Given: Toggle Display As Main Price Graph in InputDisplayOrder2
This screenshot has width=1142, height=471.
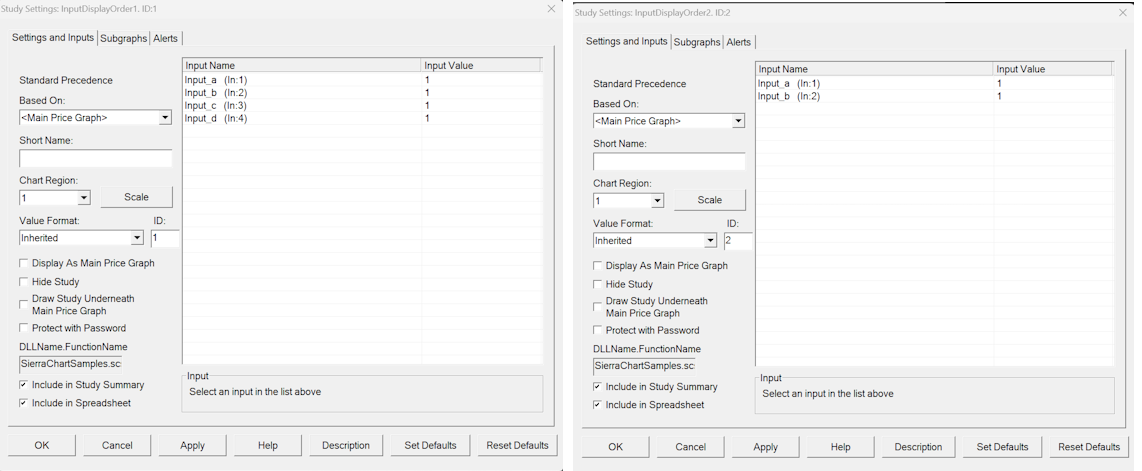Looking at the screenshot, I should (x=598, y=266).
